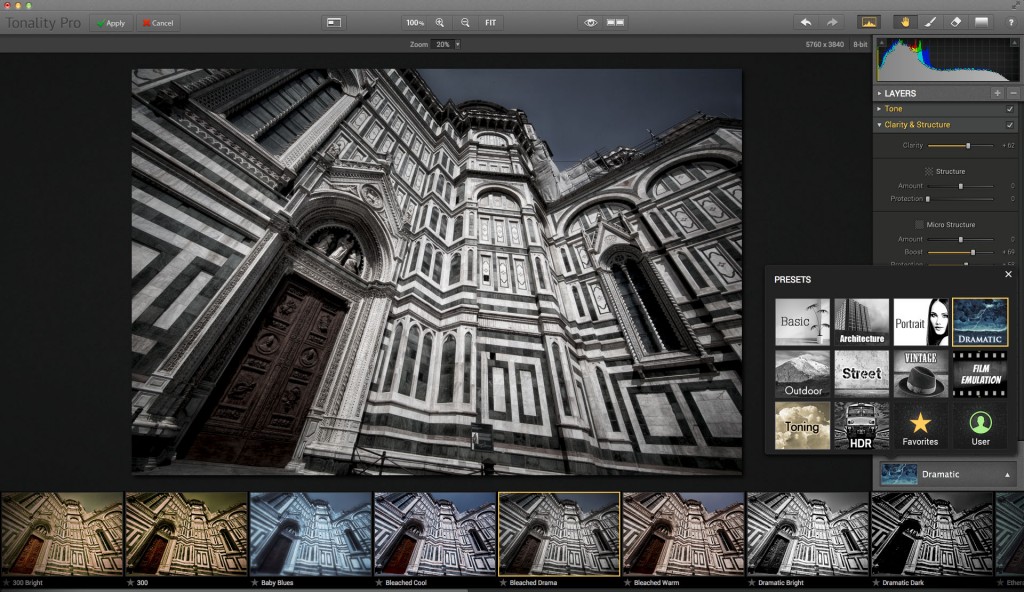Screen dimensions: 1024x592
Task: Toggle the eye preview icon
Action: 590,22
